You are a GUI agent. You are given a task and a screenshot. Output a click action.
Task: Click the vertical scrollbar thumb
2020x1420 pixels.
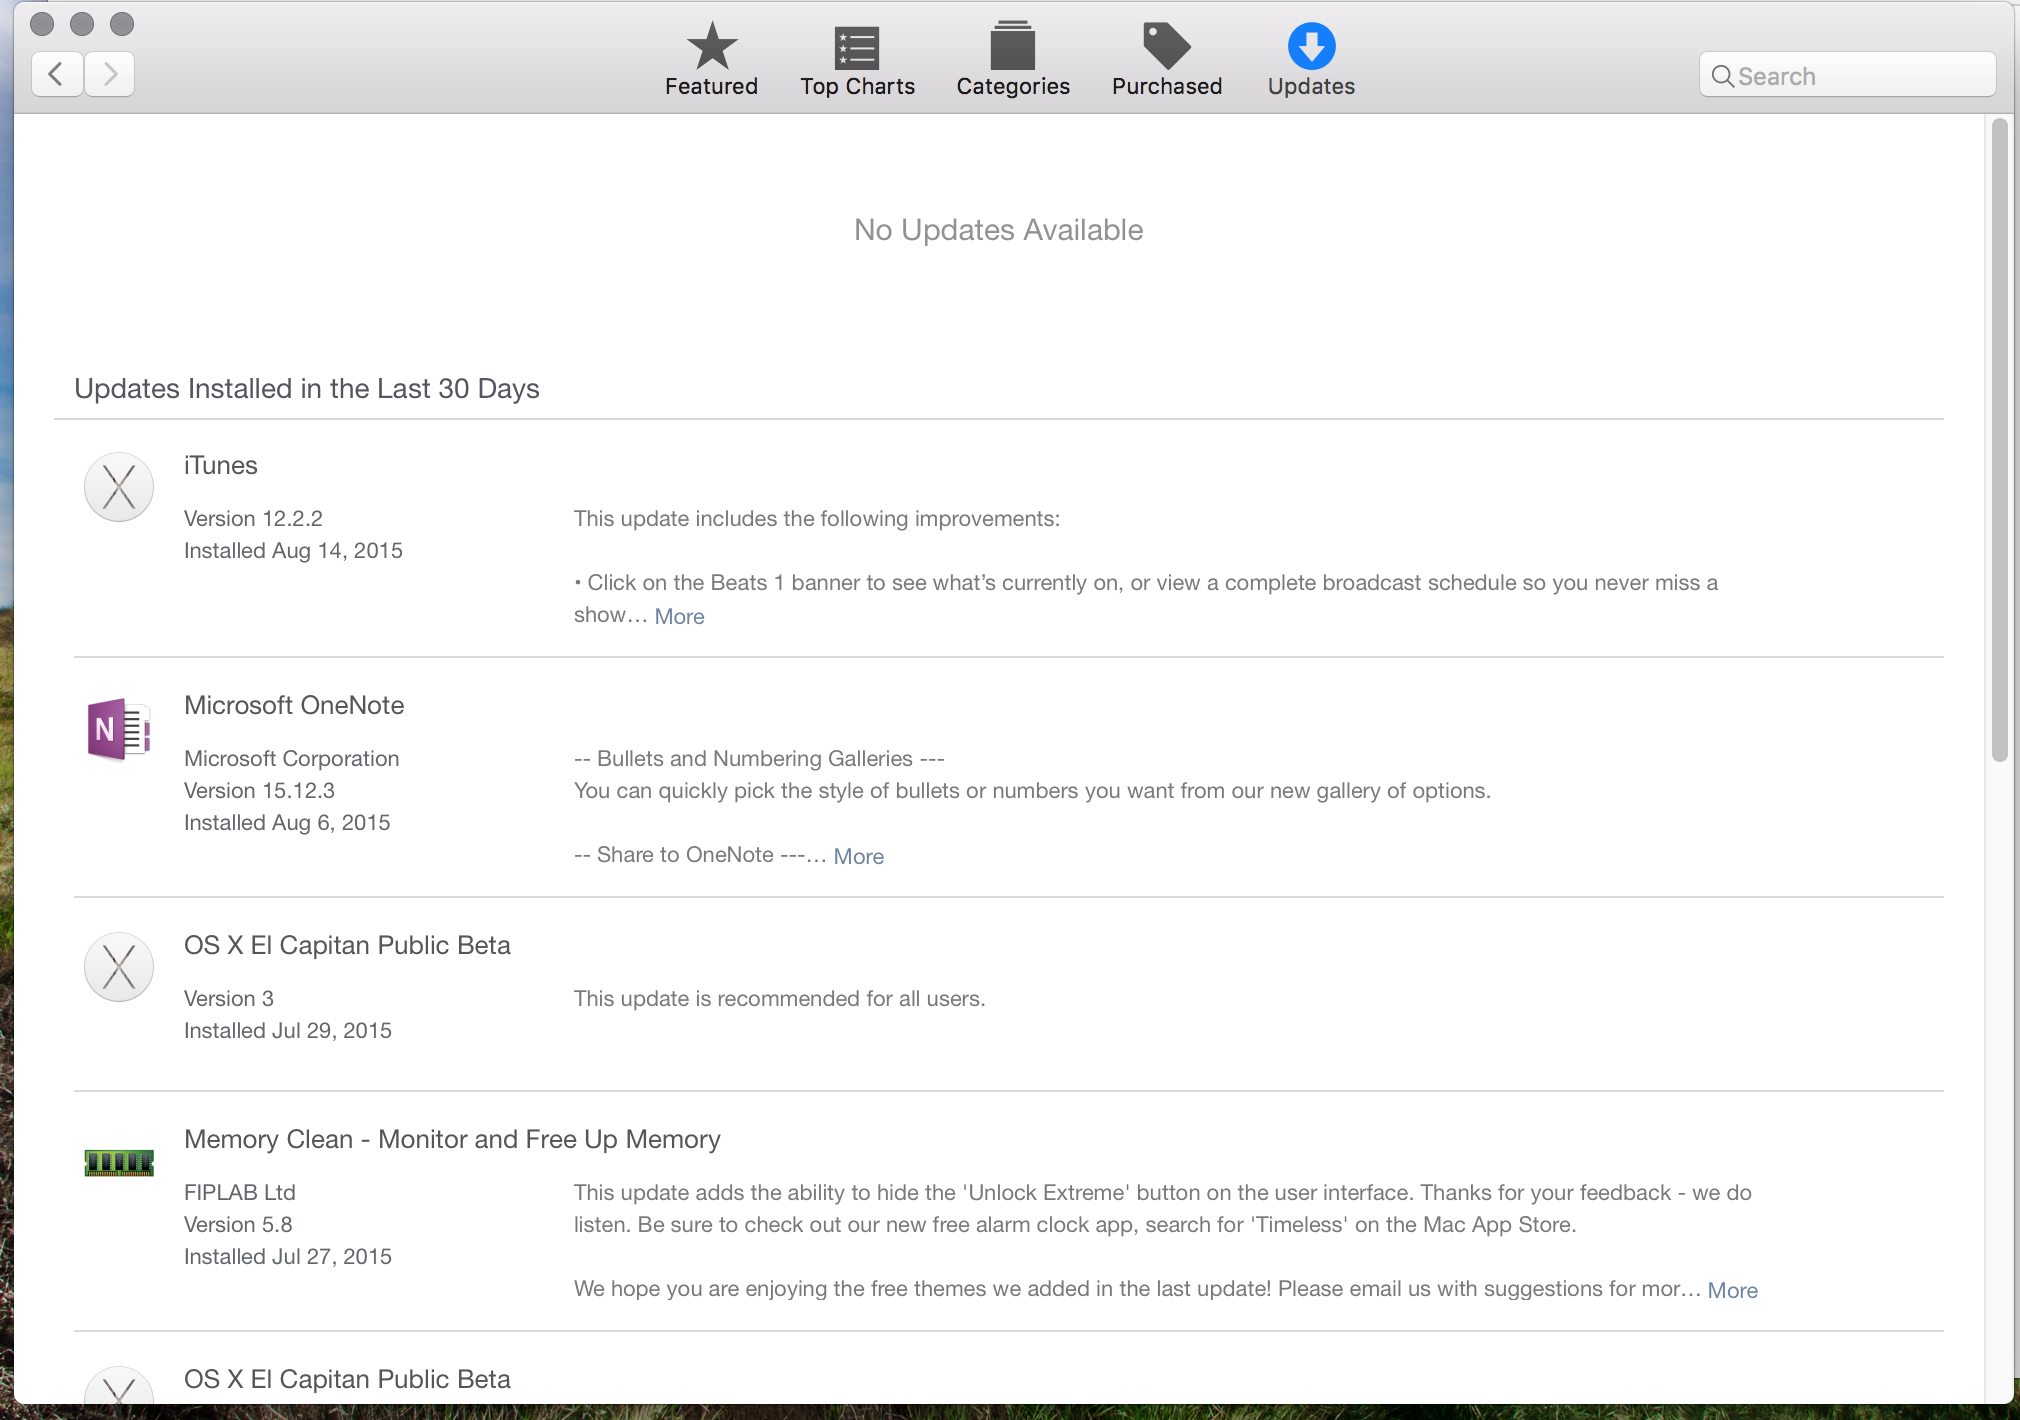click(1999, 440)
